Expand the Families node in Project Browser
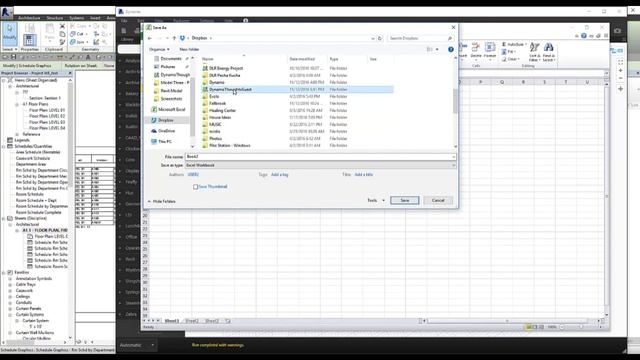The width and height of the screenshot is (640, 360). [x=4, y=272]
